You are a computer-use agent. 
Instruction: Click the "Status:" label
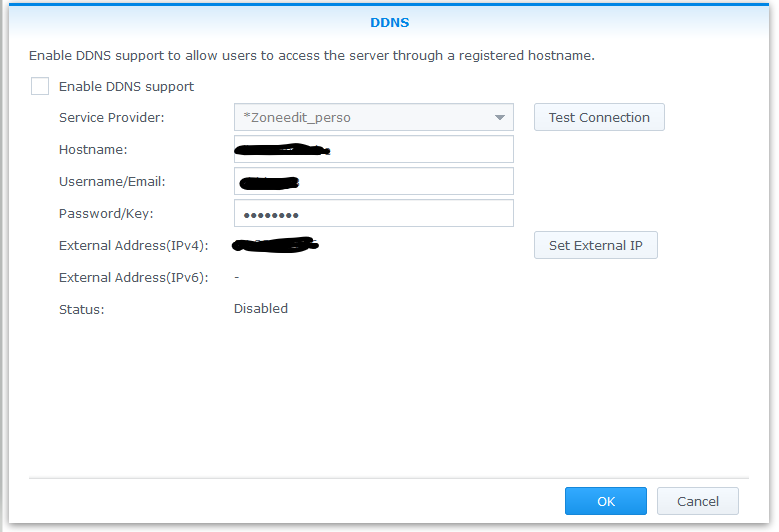82,310
